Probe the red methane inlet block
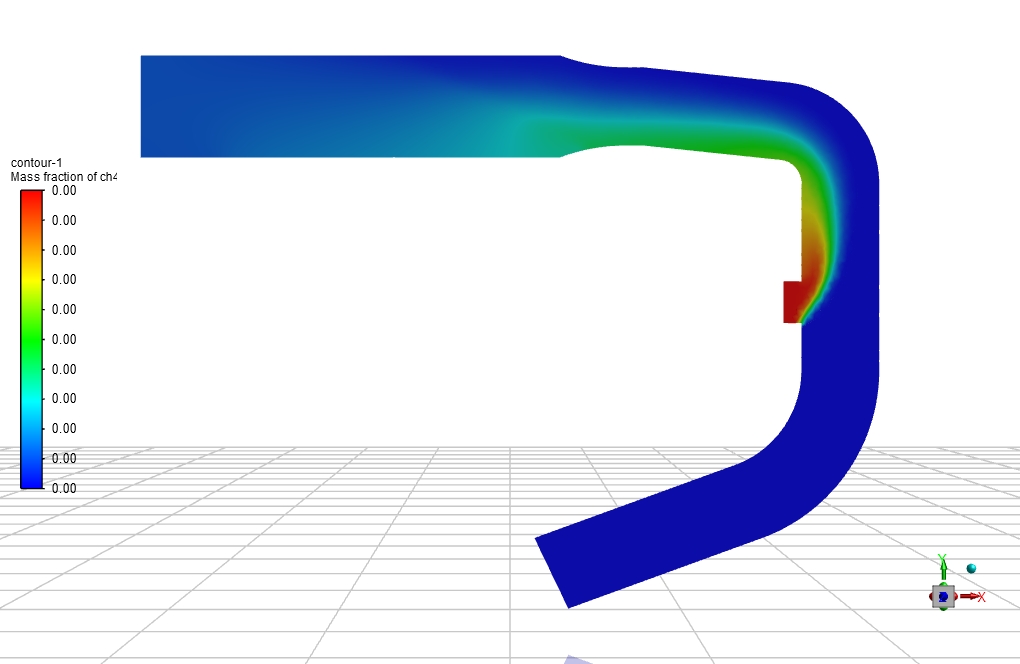 point(791,301)
